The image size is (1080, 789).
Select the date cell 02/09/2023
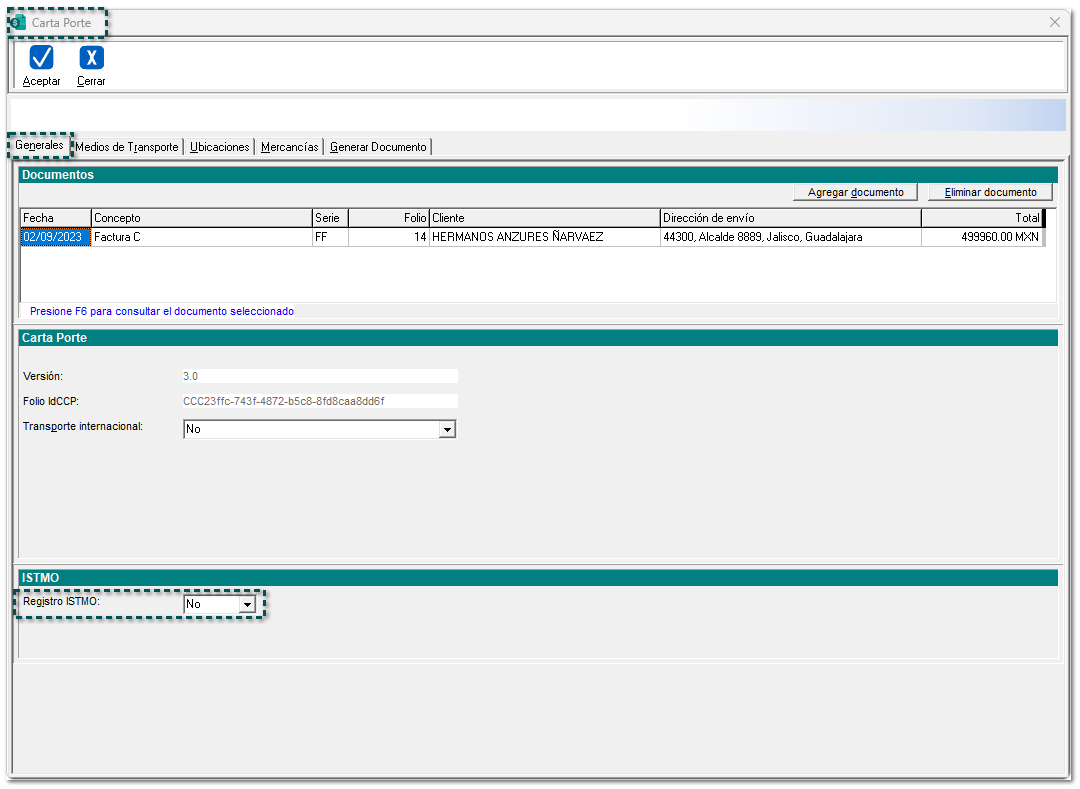coord(56,237)
